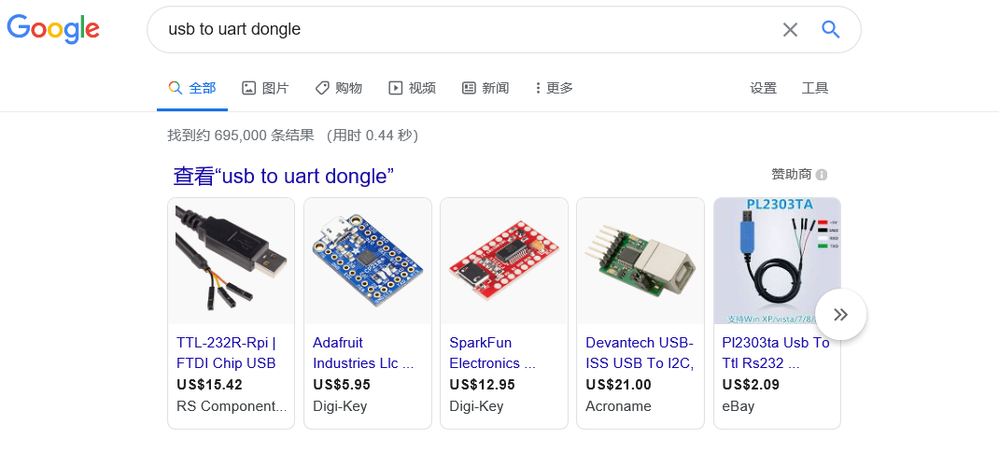Click the Google logo
This screenshot has width=999, height=455.
(x=53, y=29)
